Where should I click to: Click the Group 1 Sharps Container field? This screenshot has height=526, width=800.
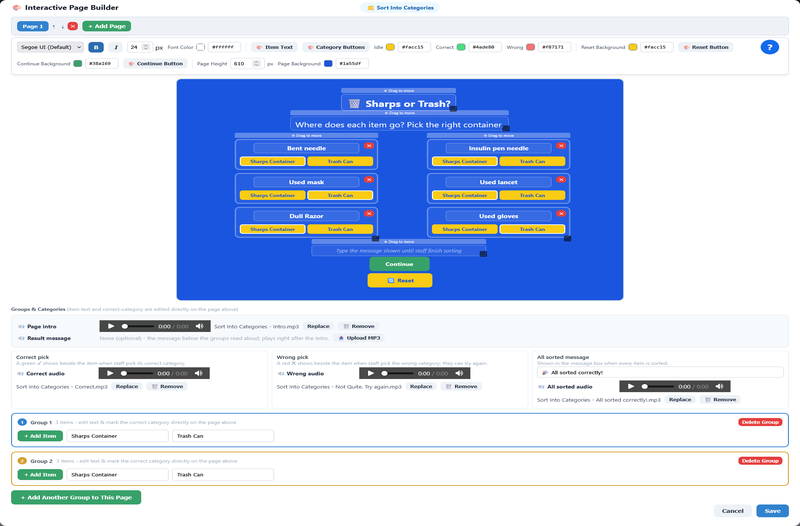[117, 436]
